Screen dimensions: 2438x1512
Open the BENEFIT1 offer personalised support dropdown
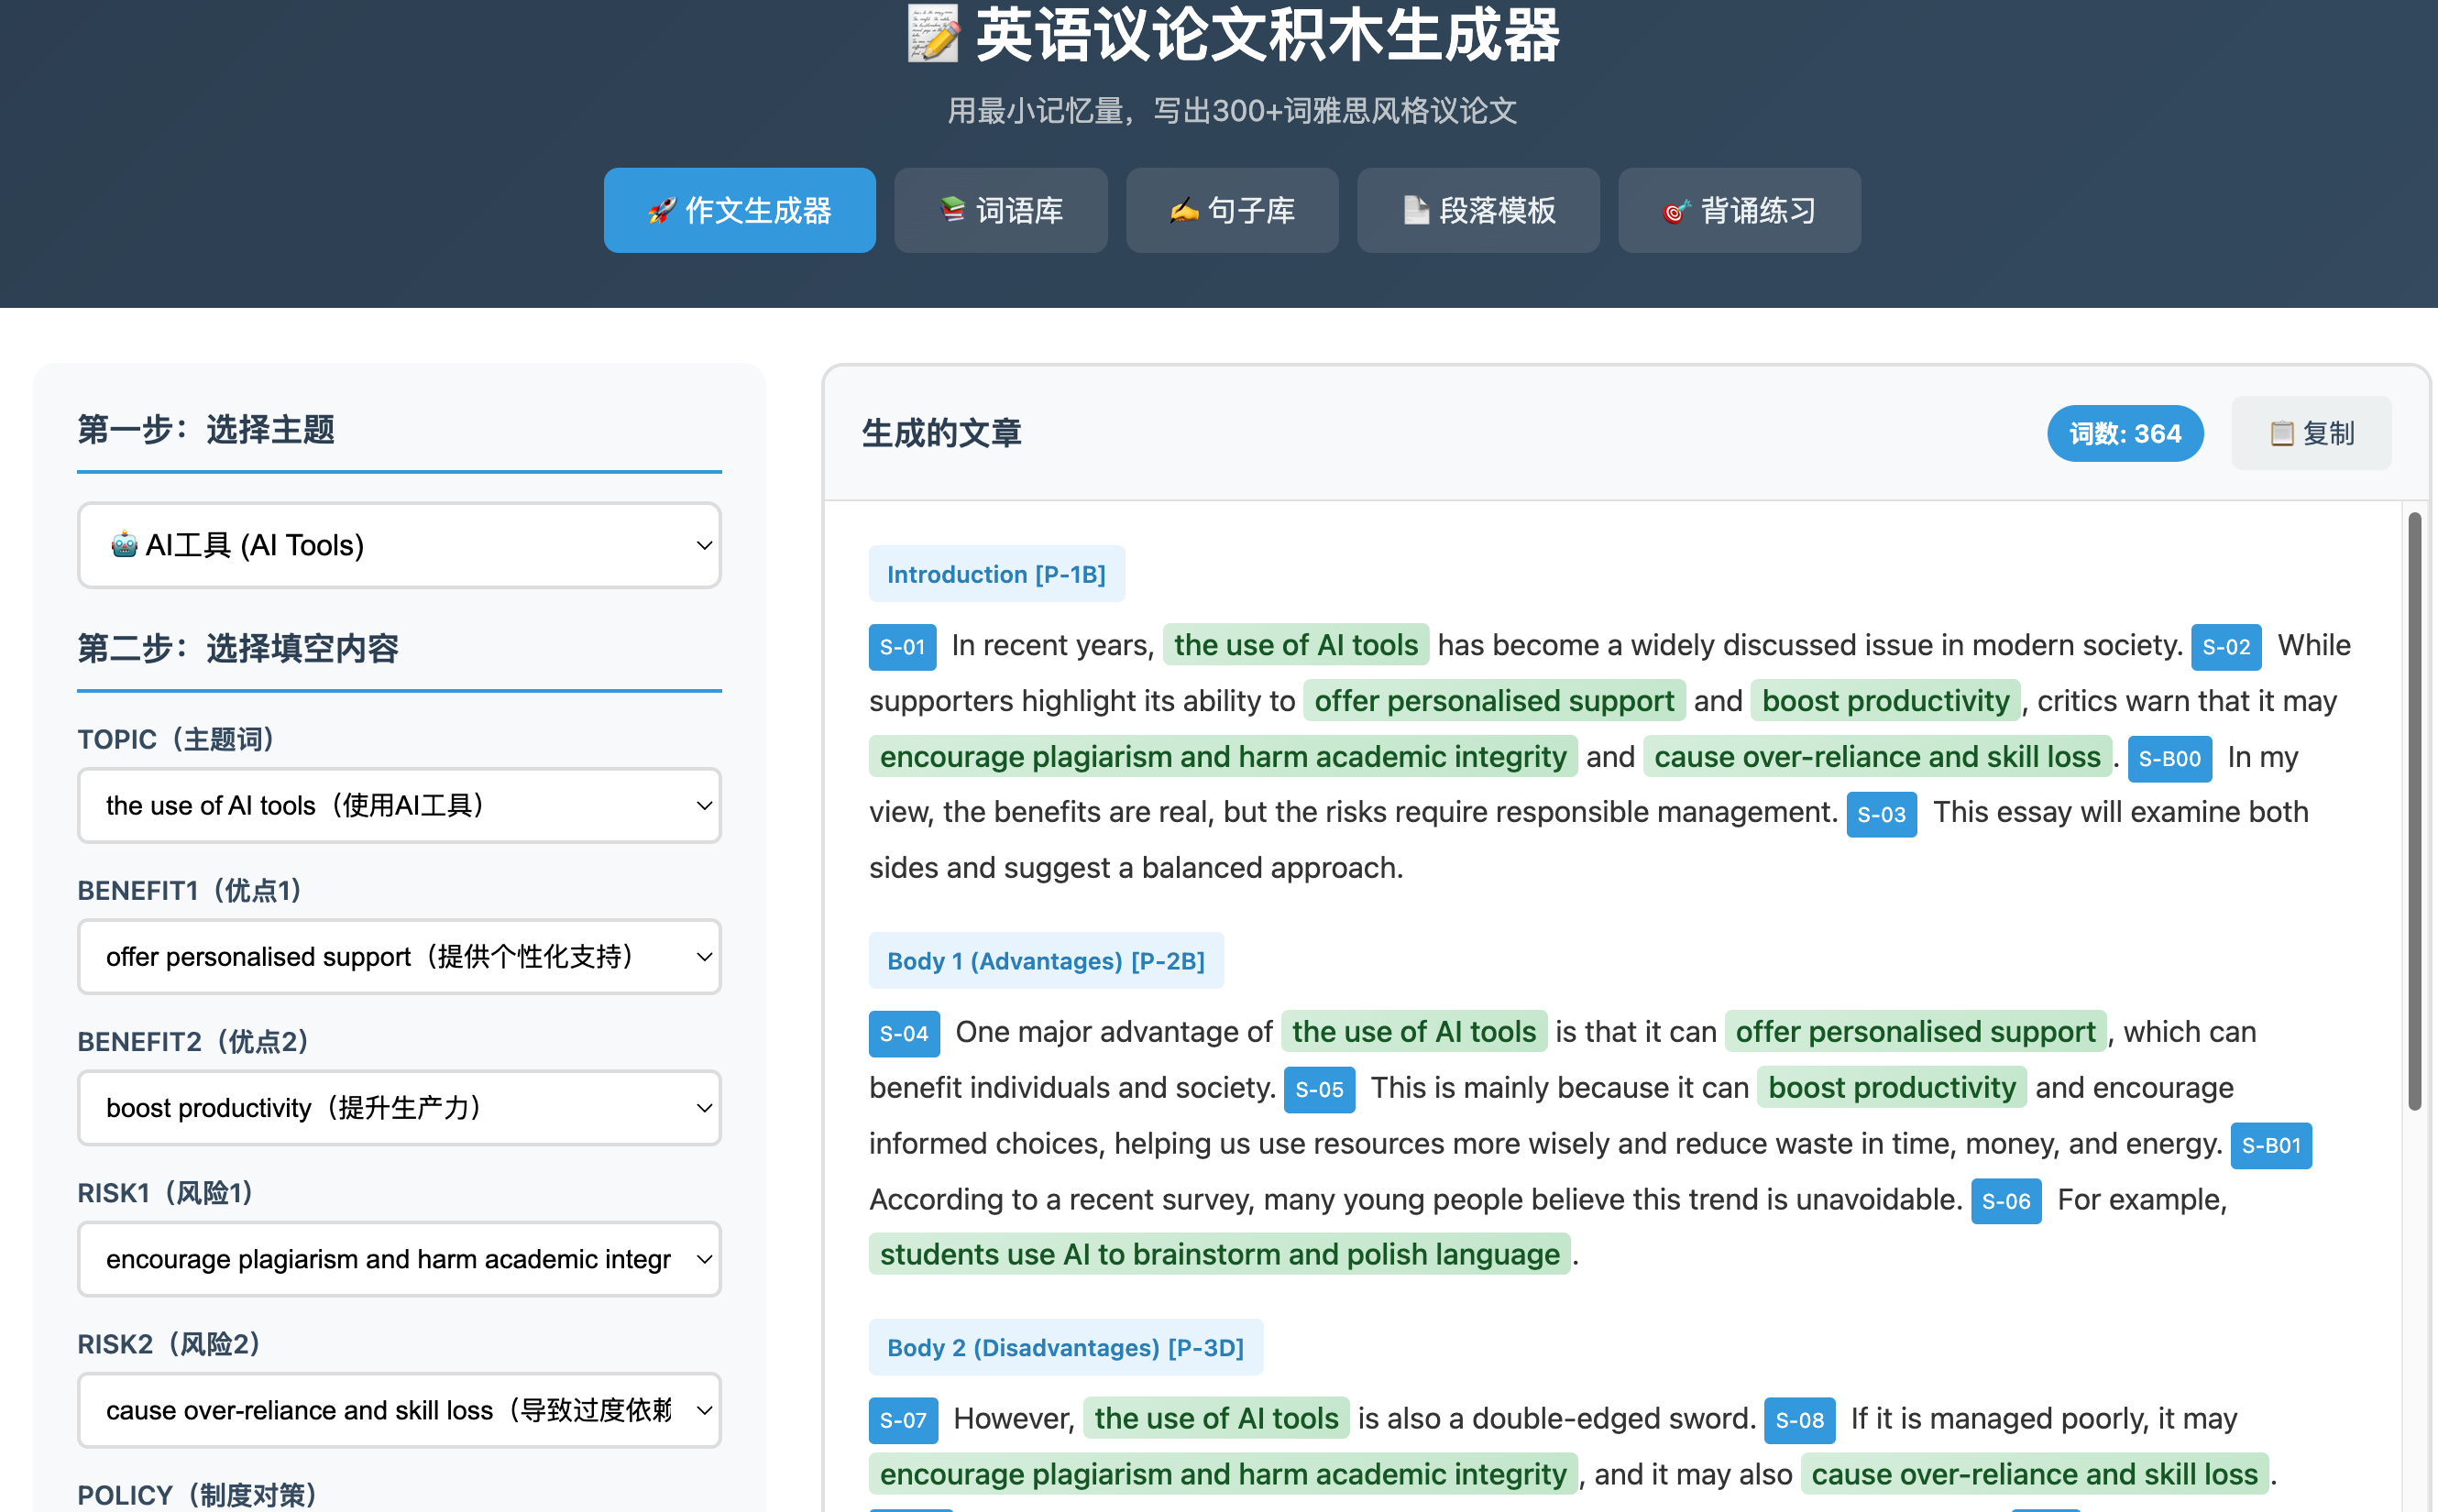[x=399, y=957]
